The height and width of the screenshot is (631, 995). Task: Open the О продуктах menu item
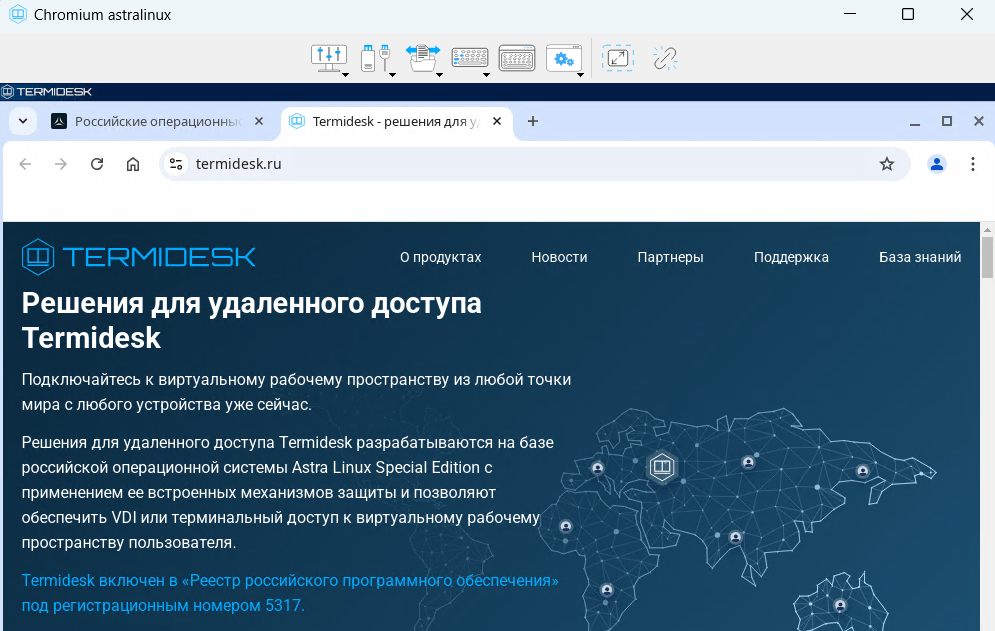click(440, 257)
